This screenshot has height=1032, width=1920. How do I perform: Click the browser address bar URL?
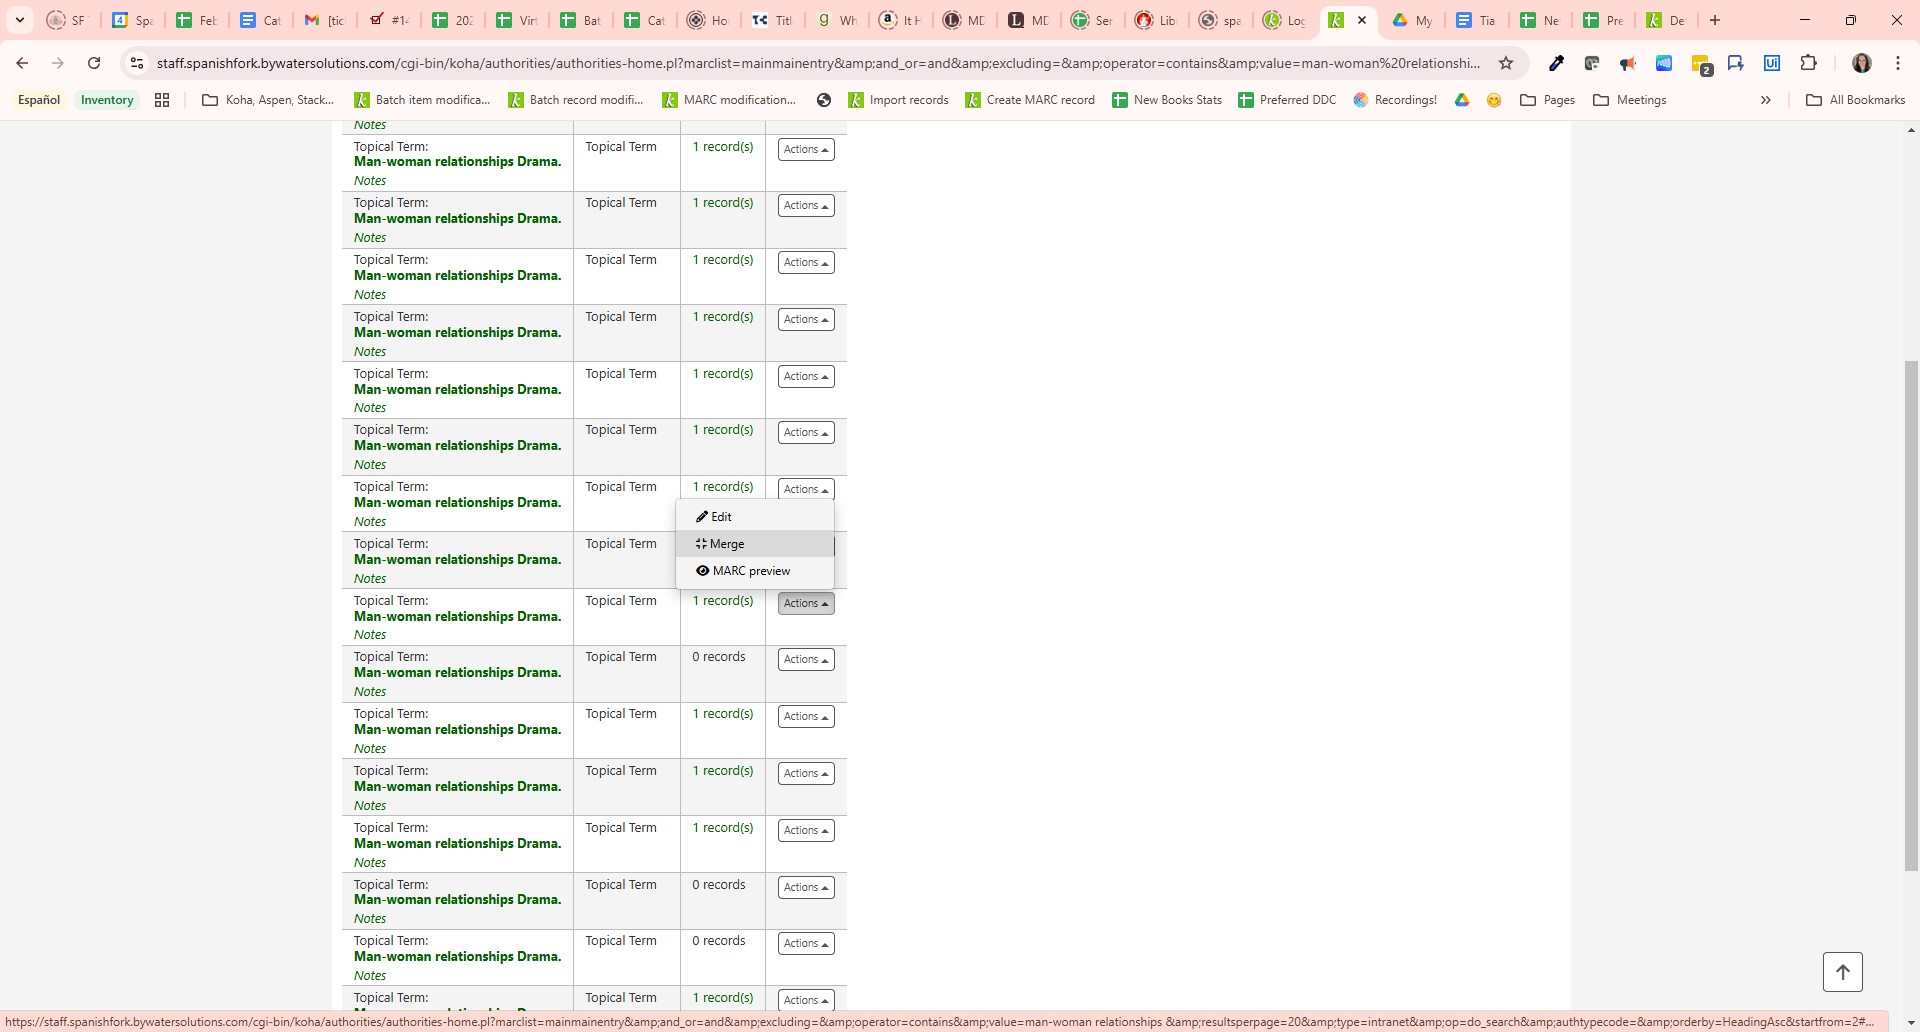817,63
